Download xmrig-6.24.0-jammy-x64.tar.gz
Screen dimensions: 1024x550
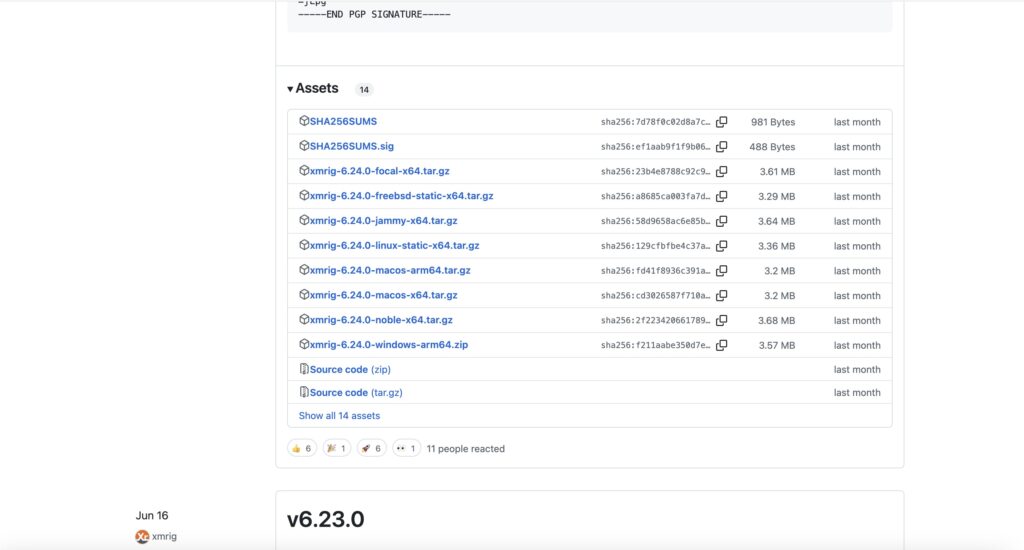[383, 221]
